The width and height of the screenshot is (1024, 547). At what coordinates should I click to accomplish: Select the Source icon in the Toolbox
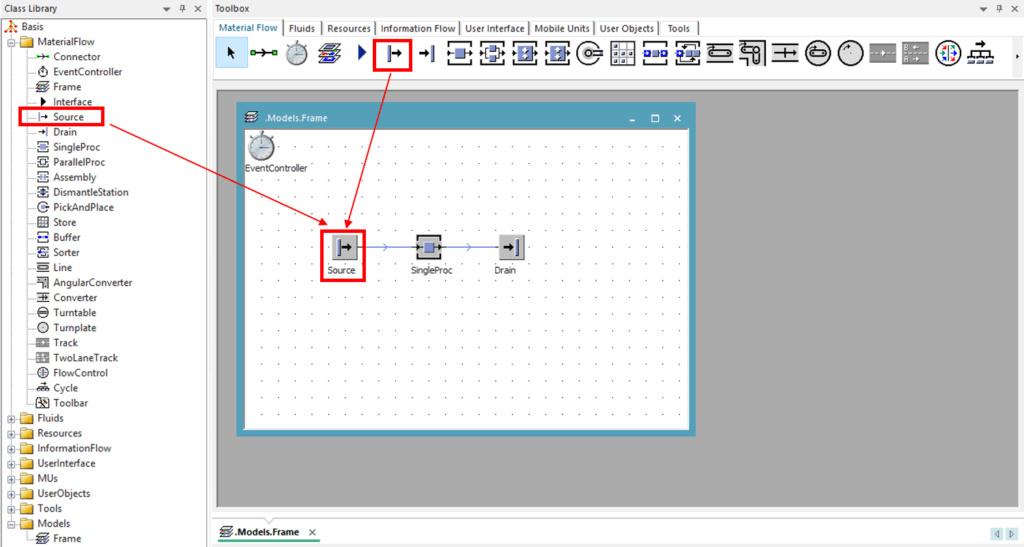pyautogui.click(x=394, y=54)
